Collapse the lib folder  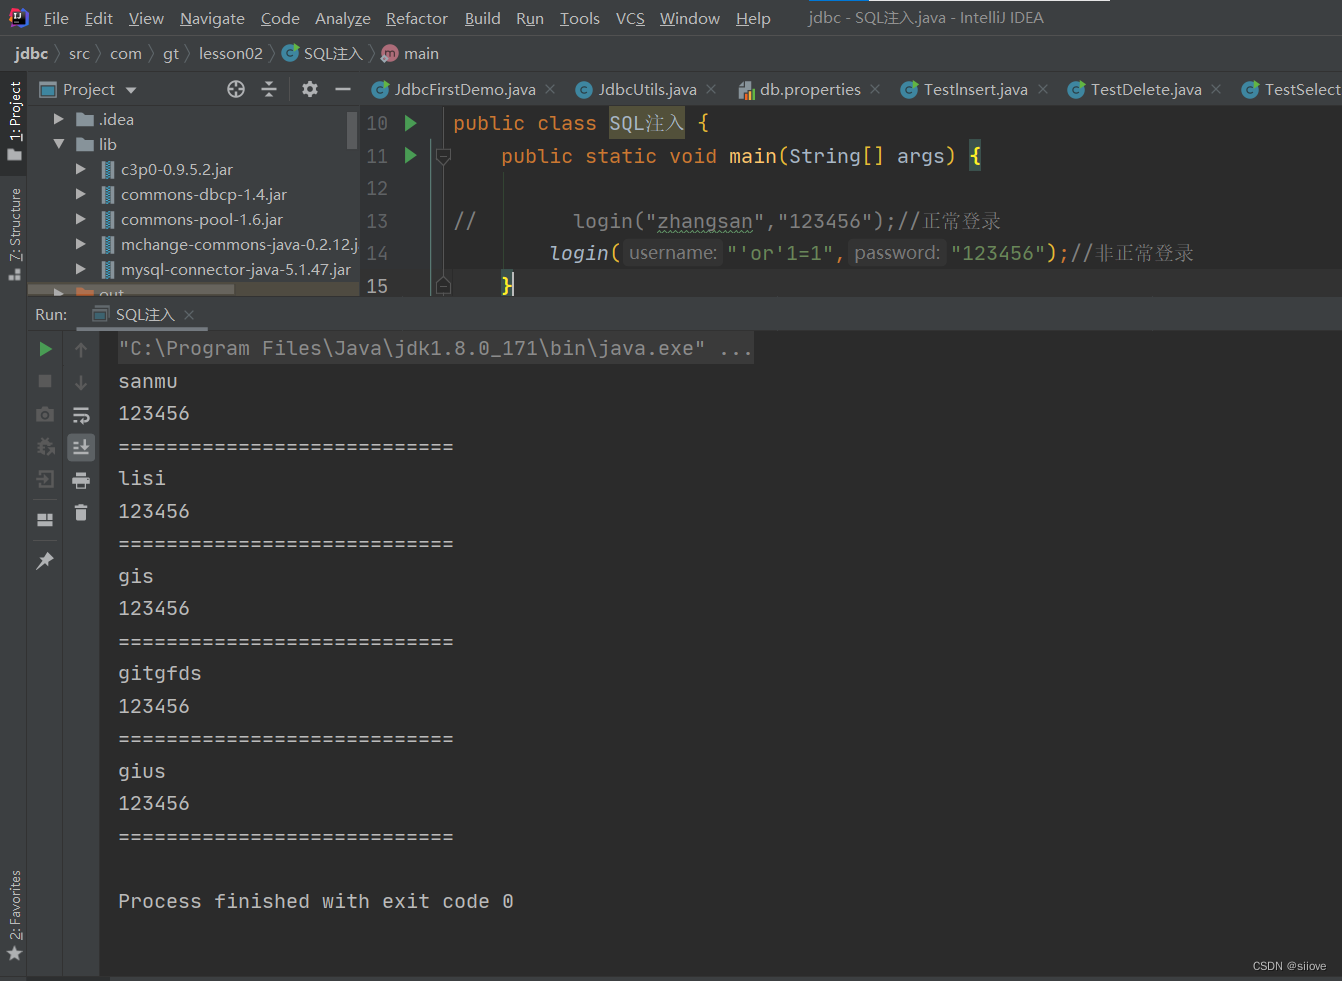[x=59, y=144]
